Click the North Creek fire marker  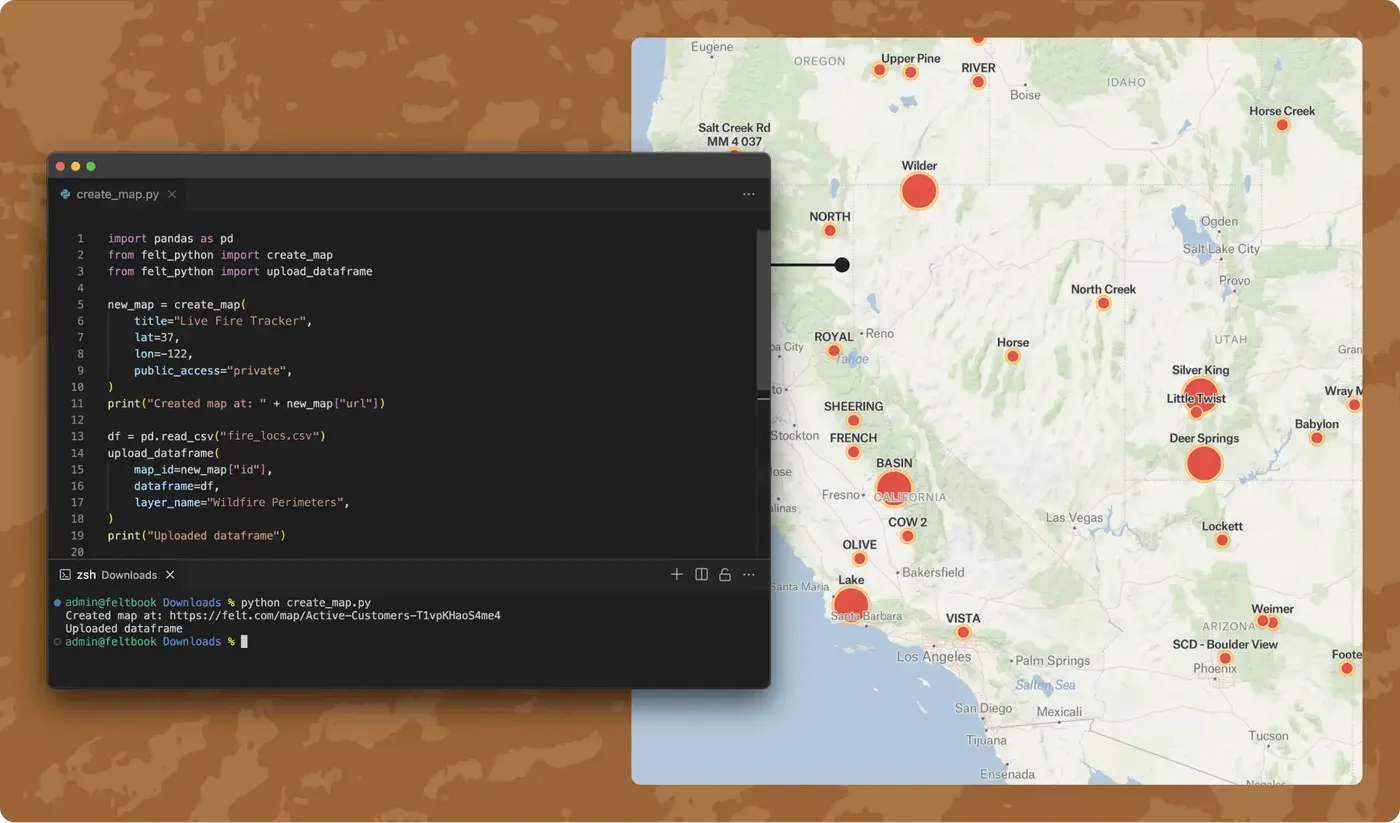pyautogui.click(x=1103, y=303)
